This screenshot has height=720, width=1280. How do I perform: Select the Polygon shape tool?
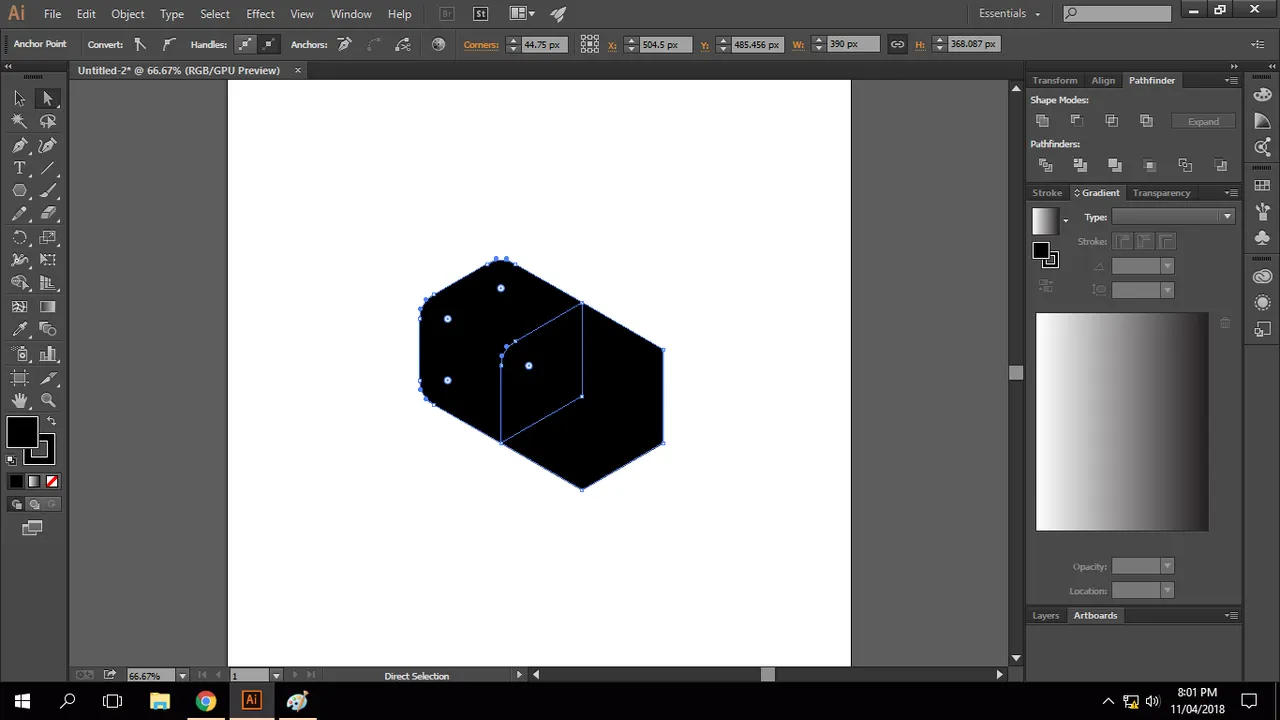coord(19,191)
